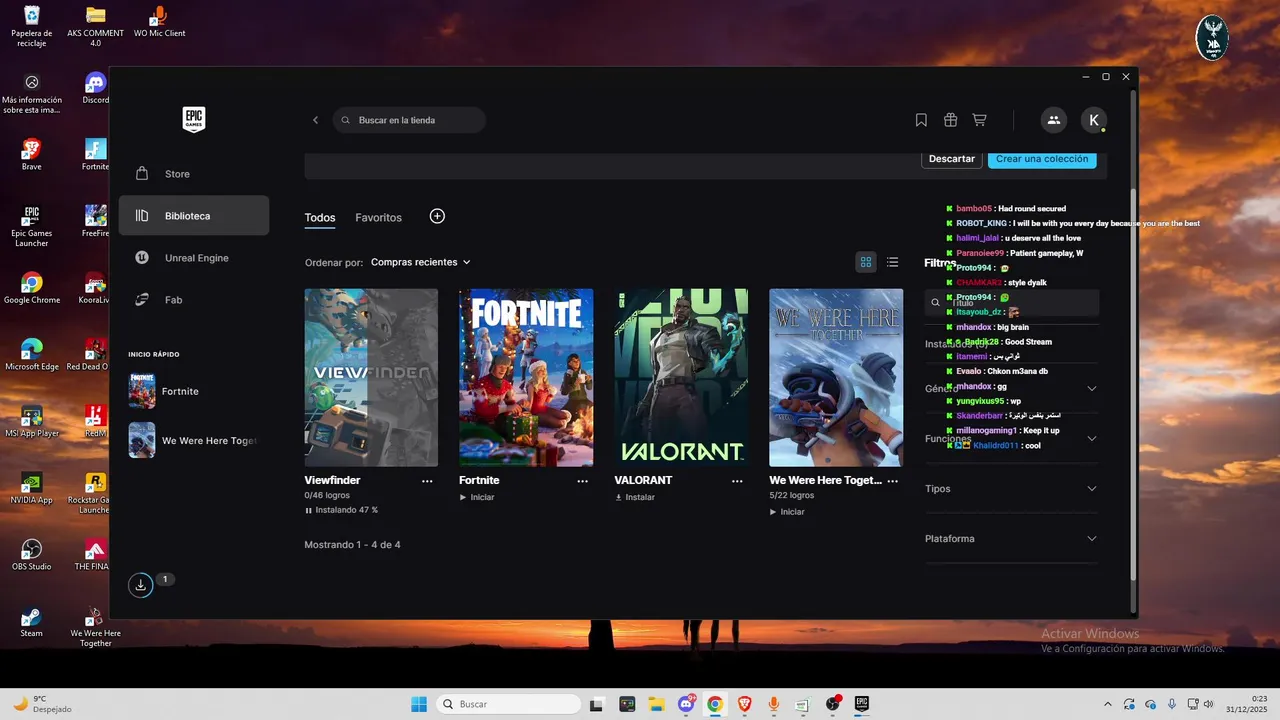Open options menu for Fortnite

click(582, 481)
